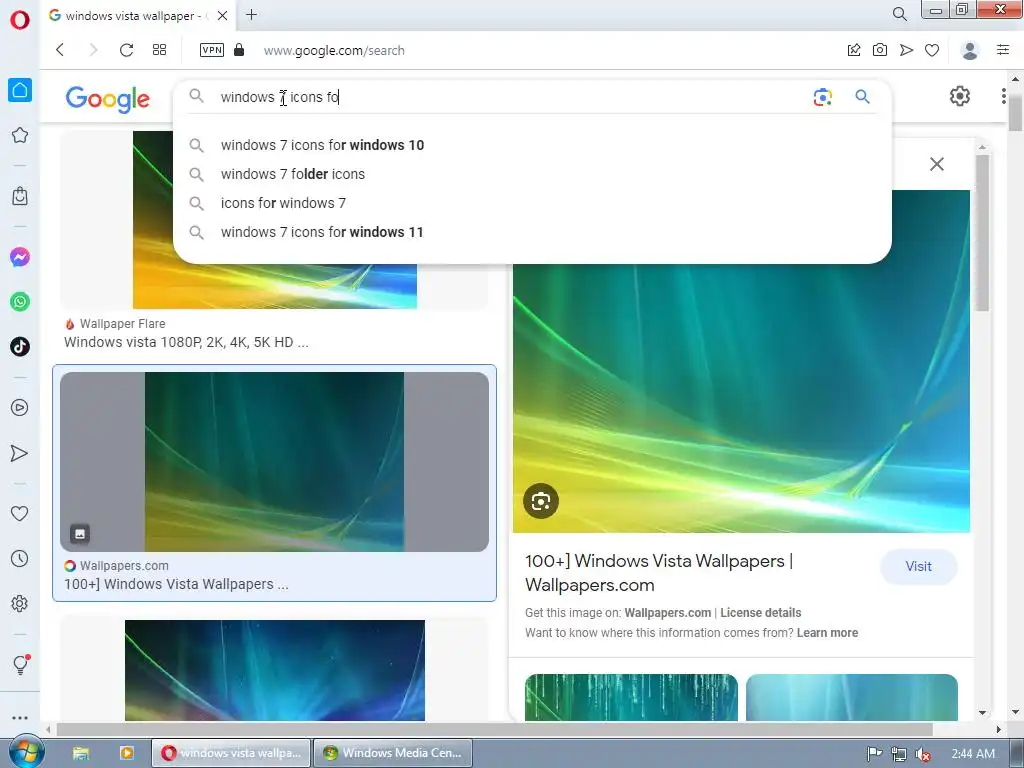Open the network tray icon

click(x=899, y=754)
